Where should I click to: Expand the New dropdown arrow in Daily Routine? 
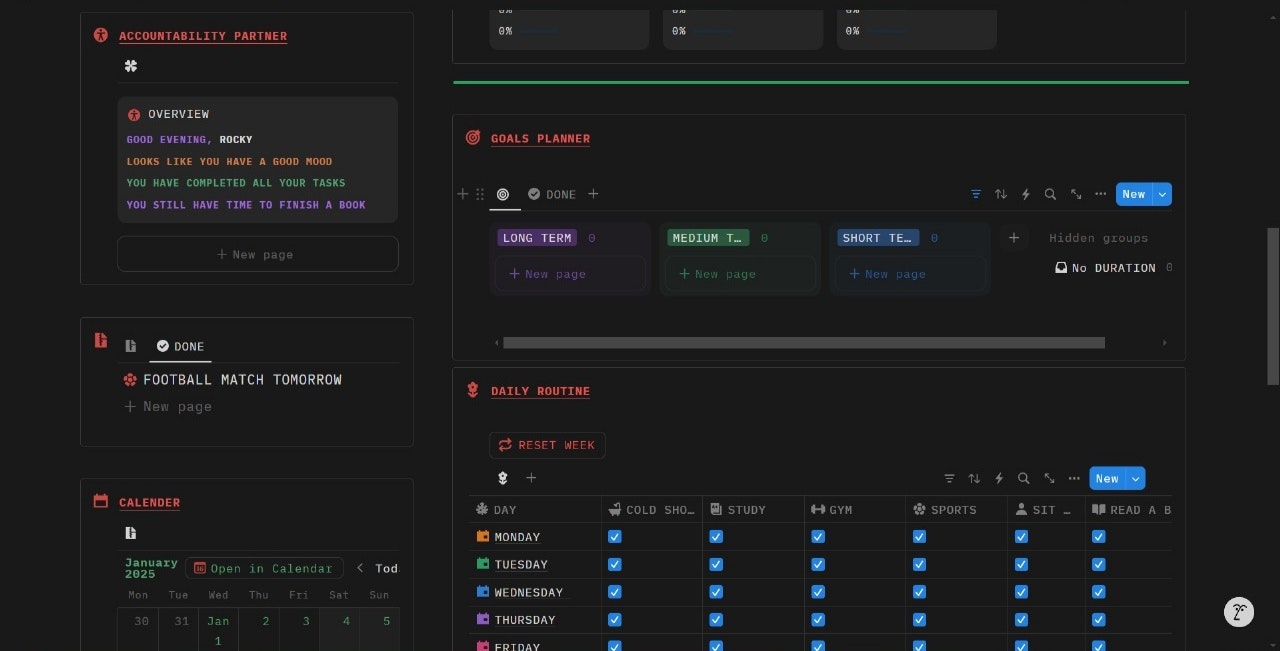(x=1135, y=478)
